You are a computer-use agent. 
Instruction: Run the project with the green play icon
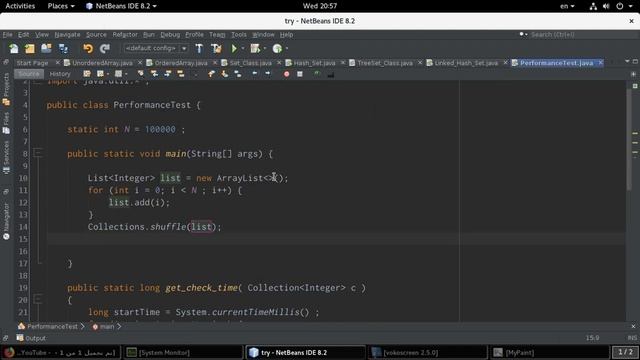(234, 49)
